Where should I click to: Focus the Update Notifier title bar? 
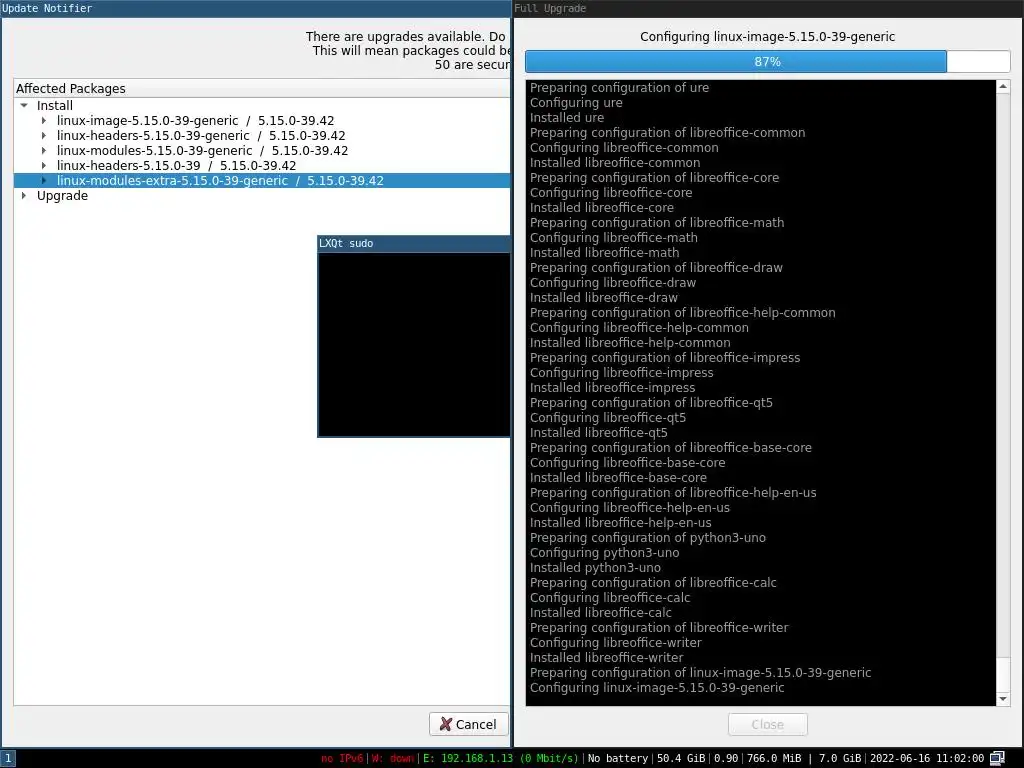255,8
